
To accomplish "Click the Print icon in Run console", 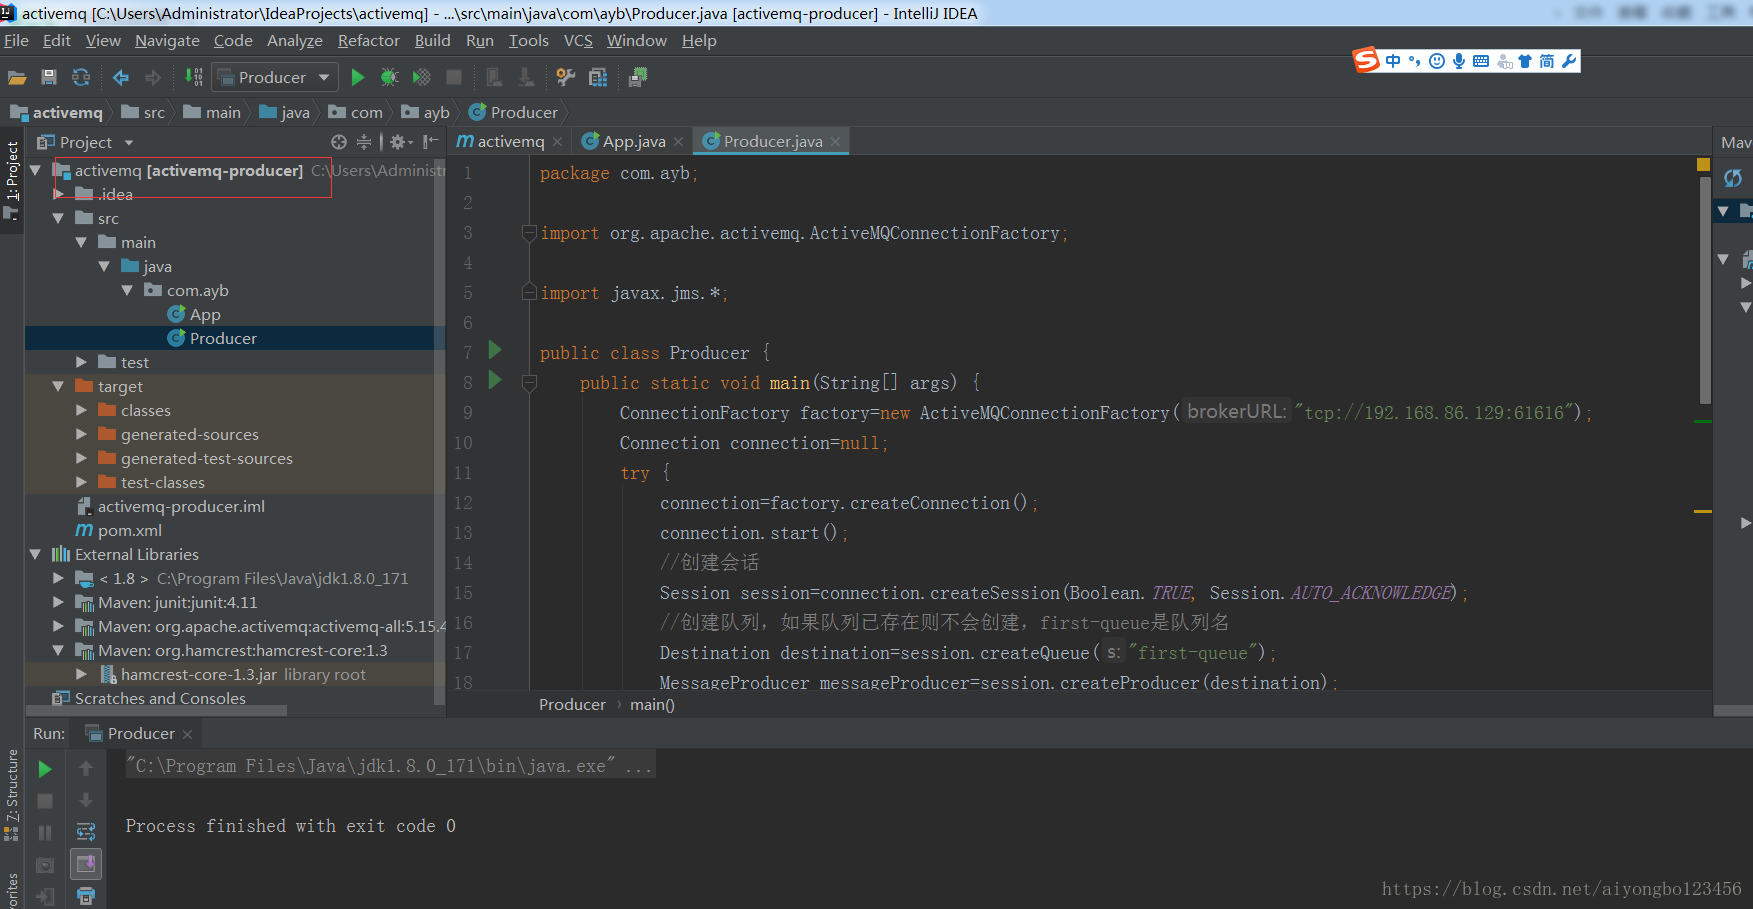I will pos(86,896).
